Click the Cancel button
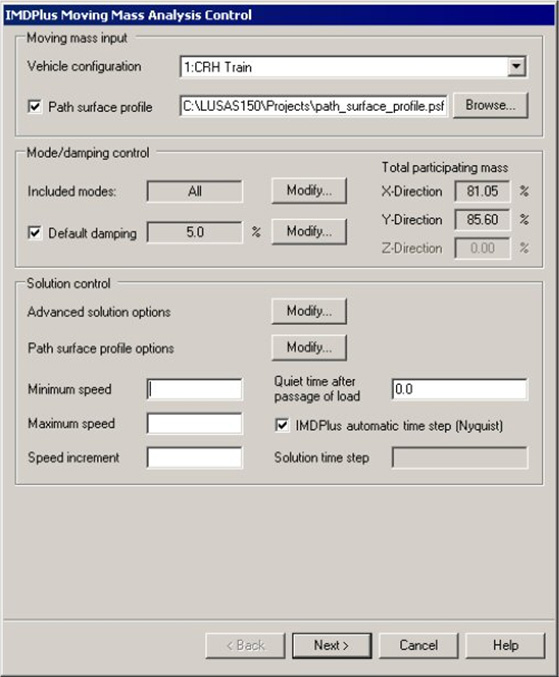The width and height of the screenshot is (559, 677). point(418,645)
